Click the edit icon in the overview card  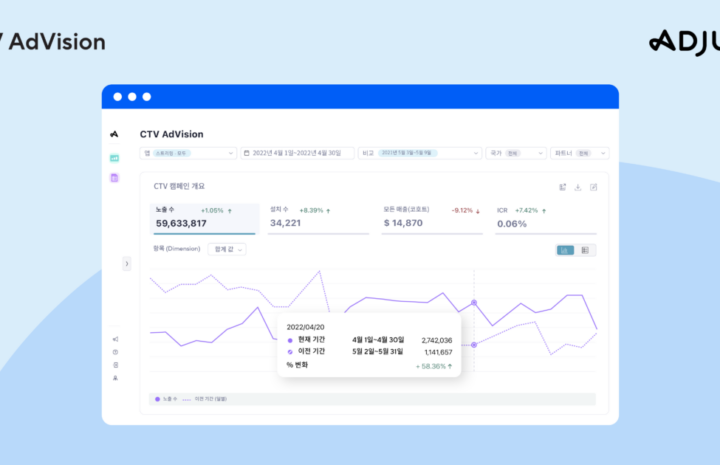[593, 187]
